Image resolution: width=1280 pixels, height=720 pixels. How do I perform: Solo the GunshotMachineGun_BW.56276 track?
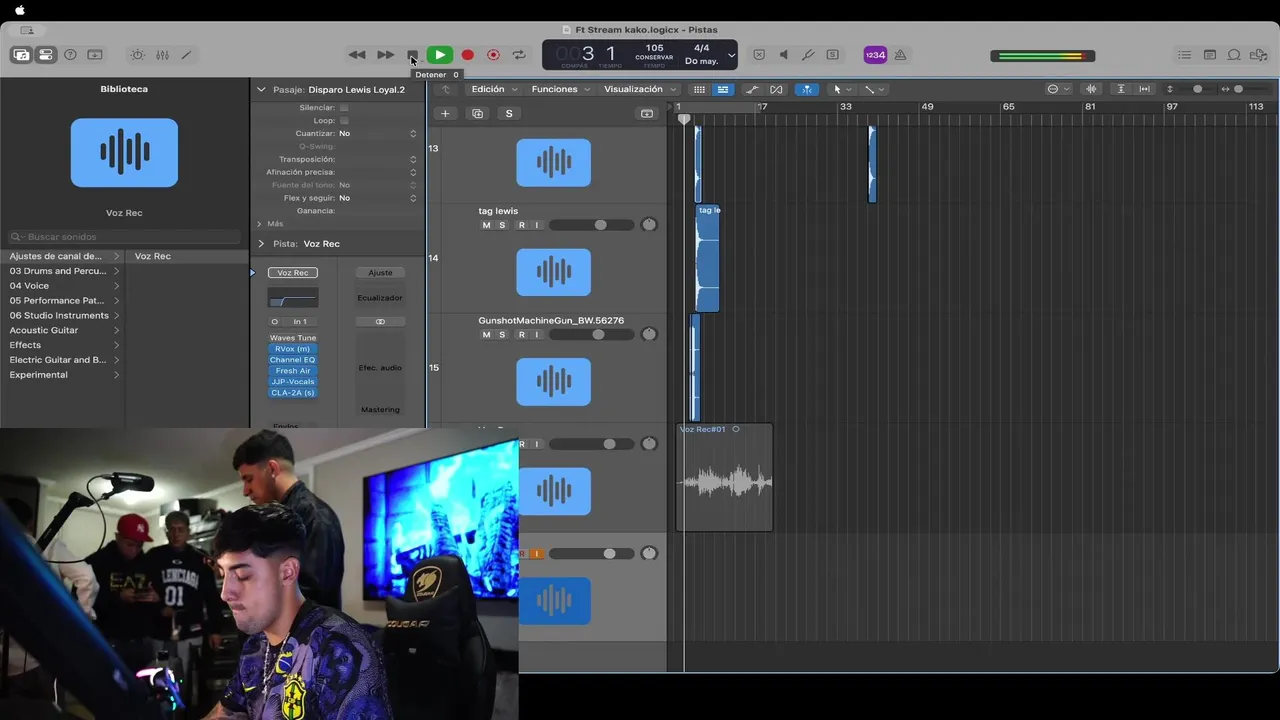click(502, 334)
